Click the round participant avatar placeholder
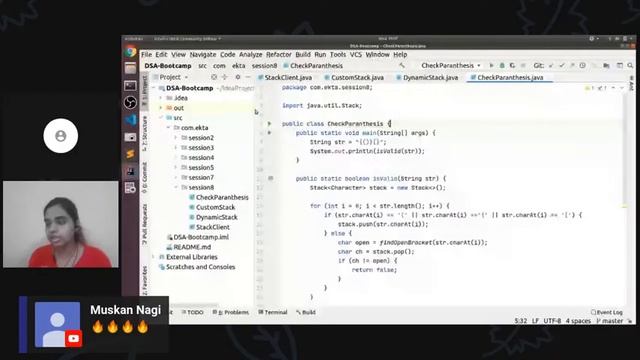The height and width of the screenshot is (360, 640). pyautogui.click(x=61, y=136)
